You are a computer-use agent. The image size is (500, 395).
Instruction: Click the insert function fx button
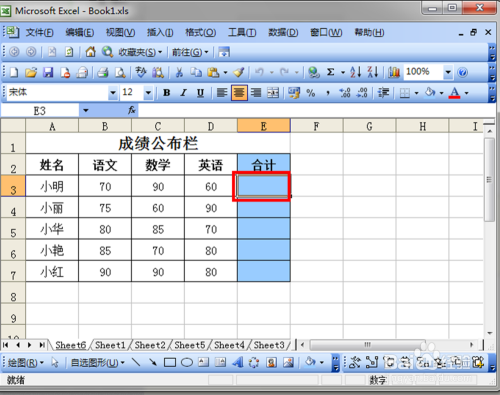pos(132,110)
